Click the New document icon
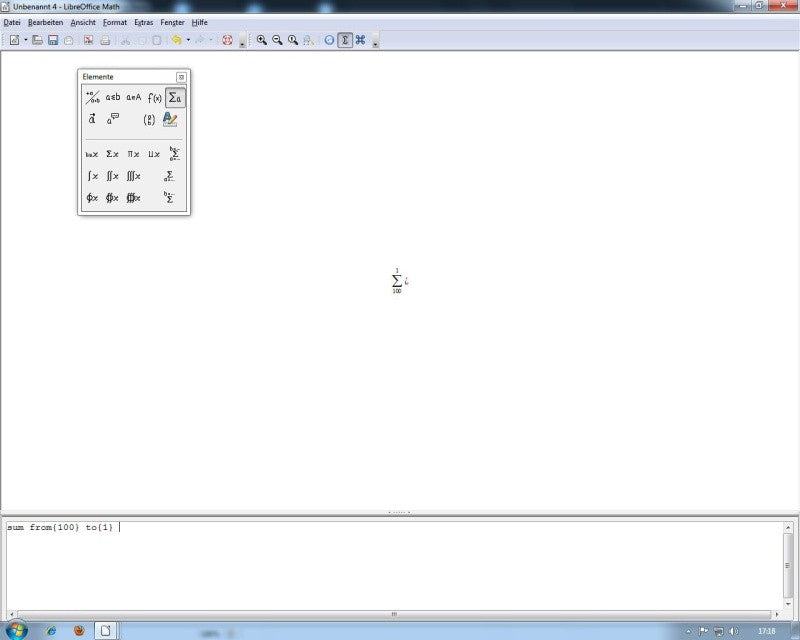The image size is (800, 640). (14, 40)
